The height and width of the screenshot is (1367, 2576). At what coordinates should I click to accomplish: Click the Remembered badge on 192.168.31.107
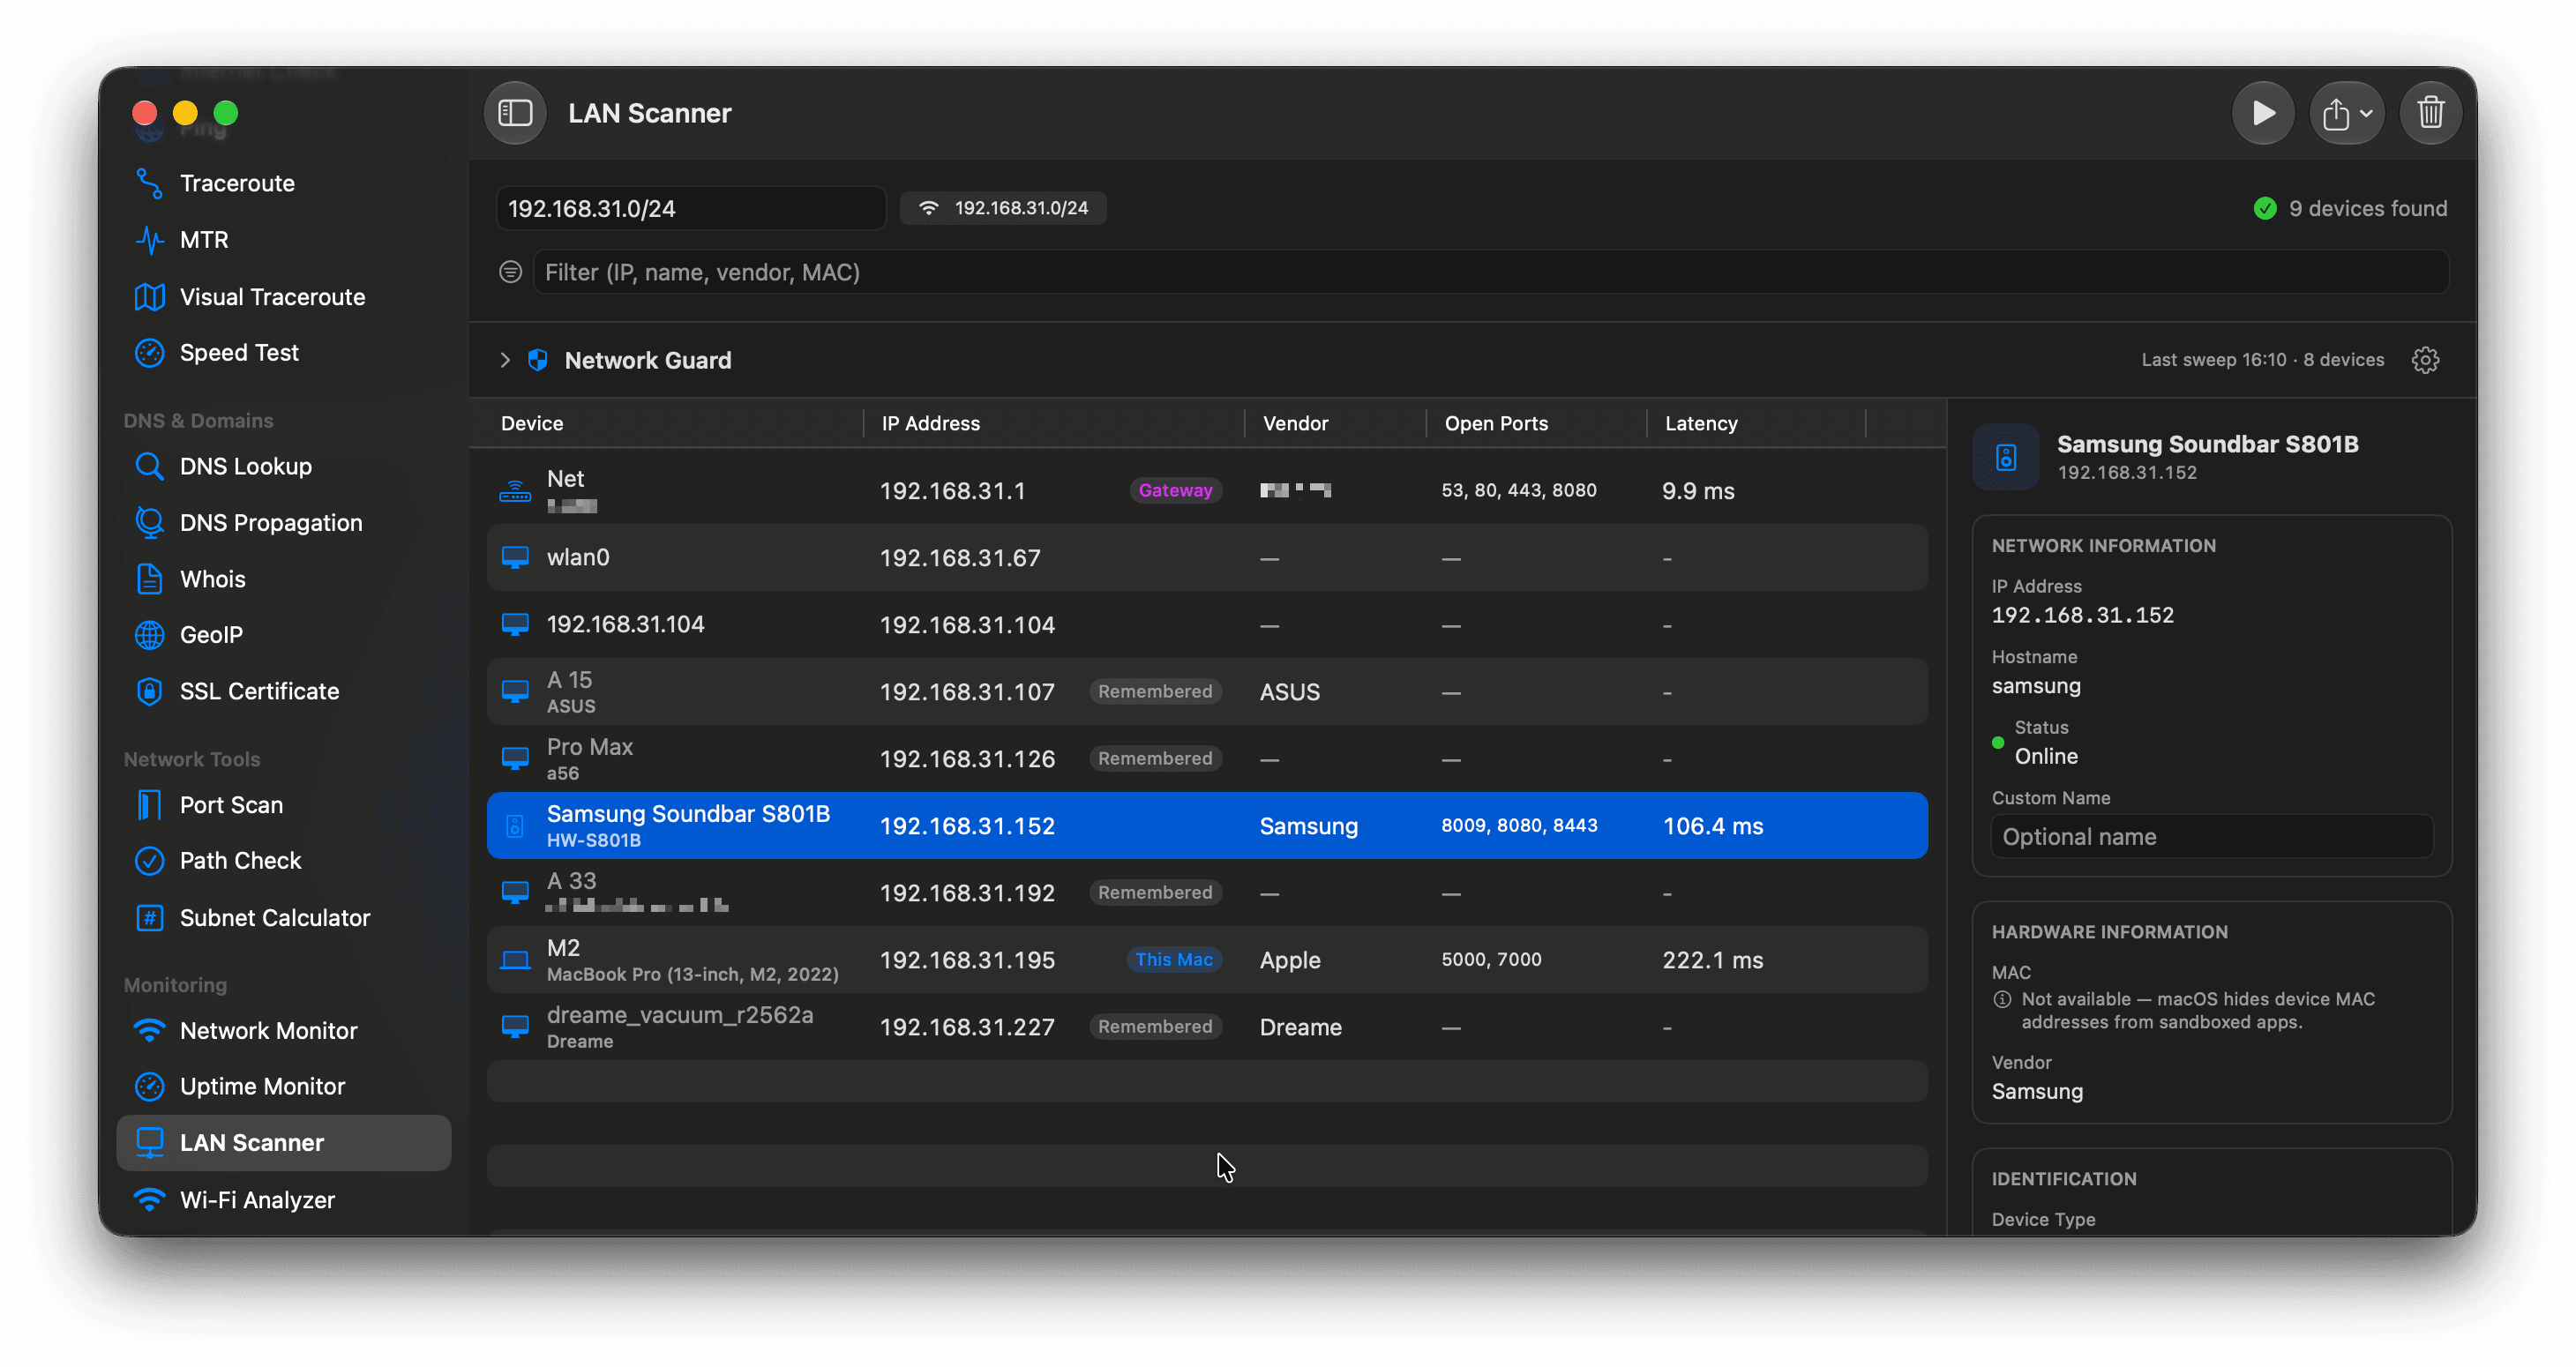click(1155, 692)
